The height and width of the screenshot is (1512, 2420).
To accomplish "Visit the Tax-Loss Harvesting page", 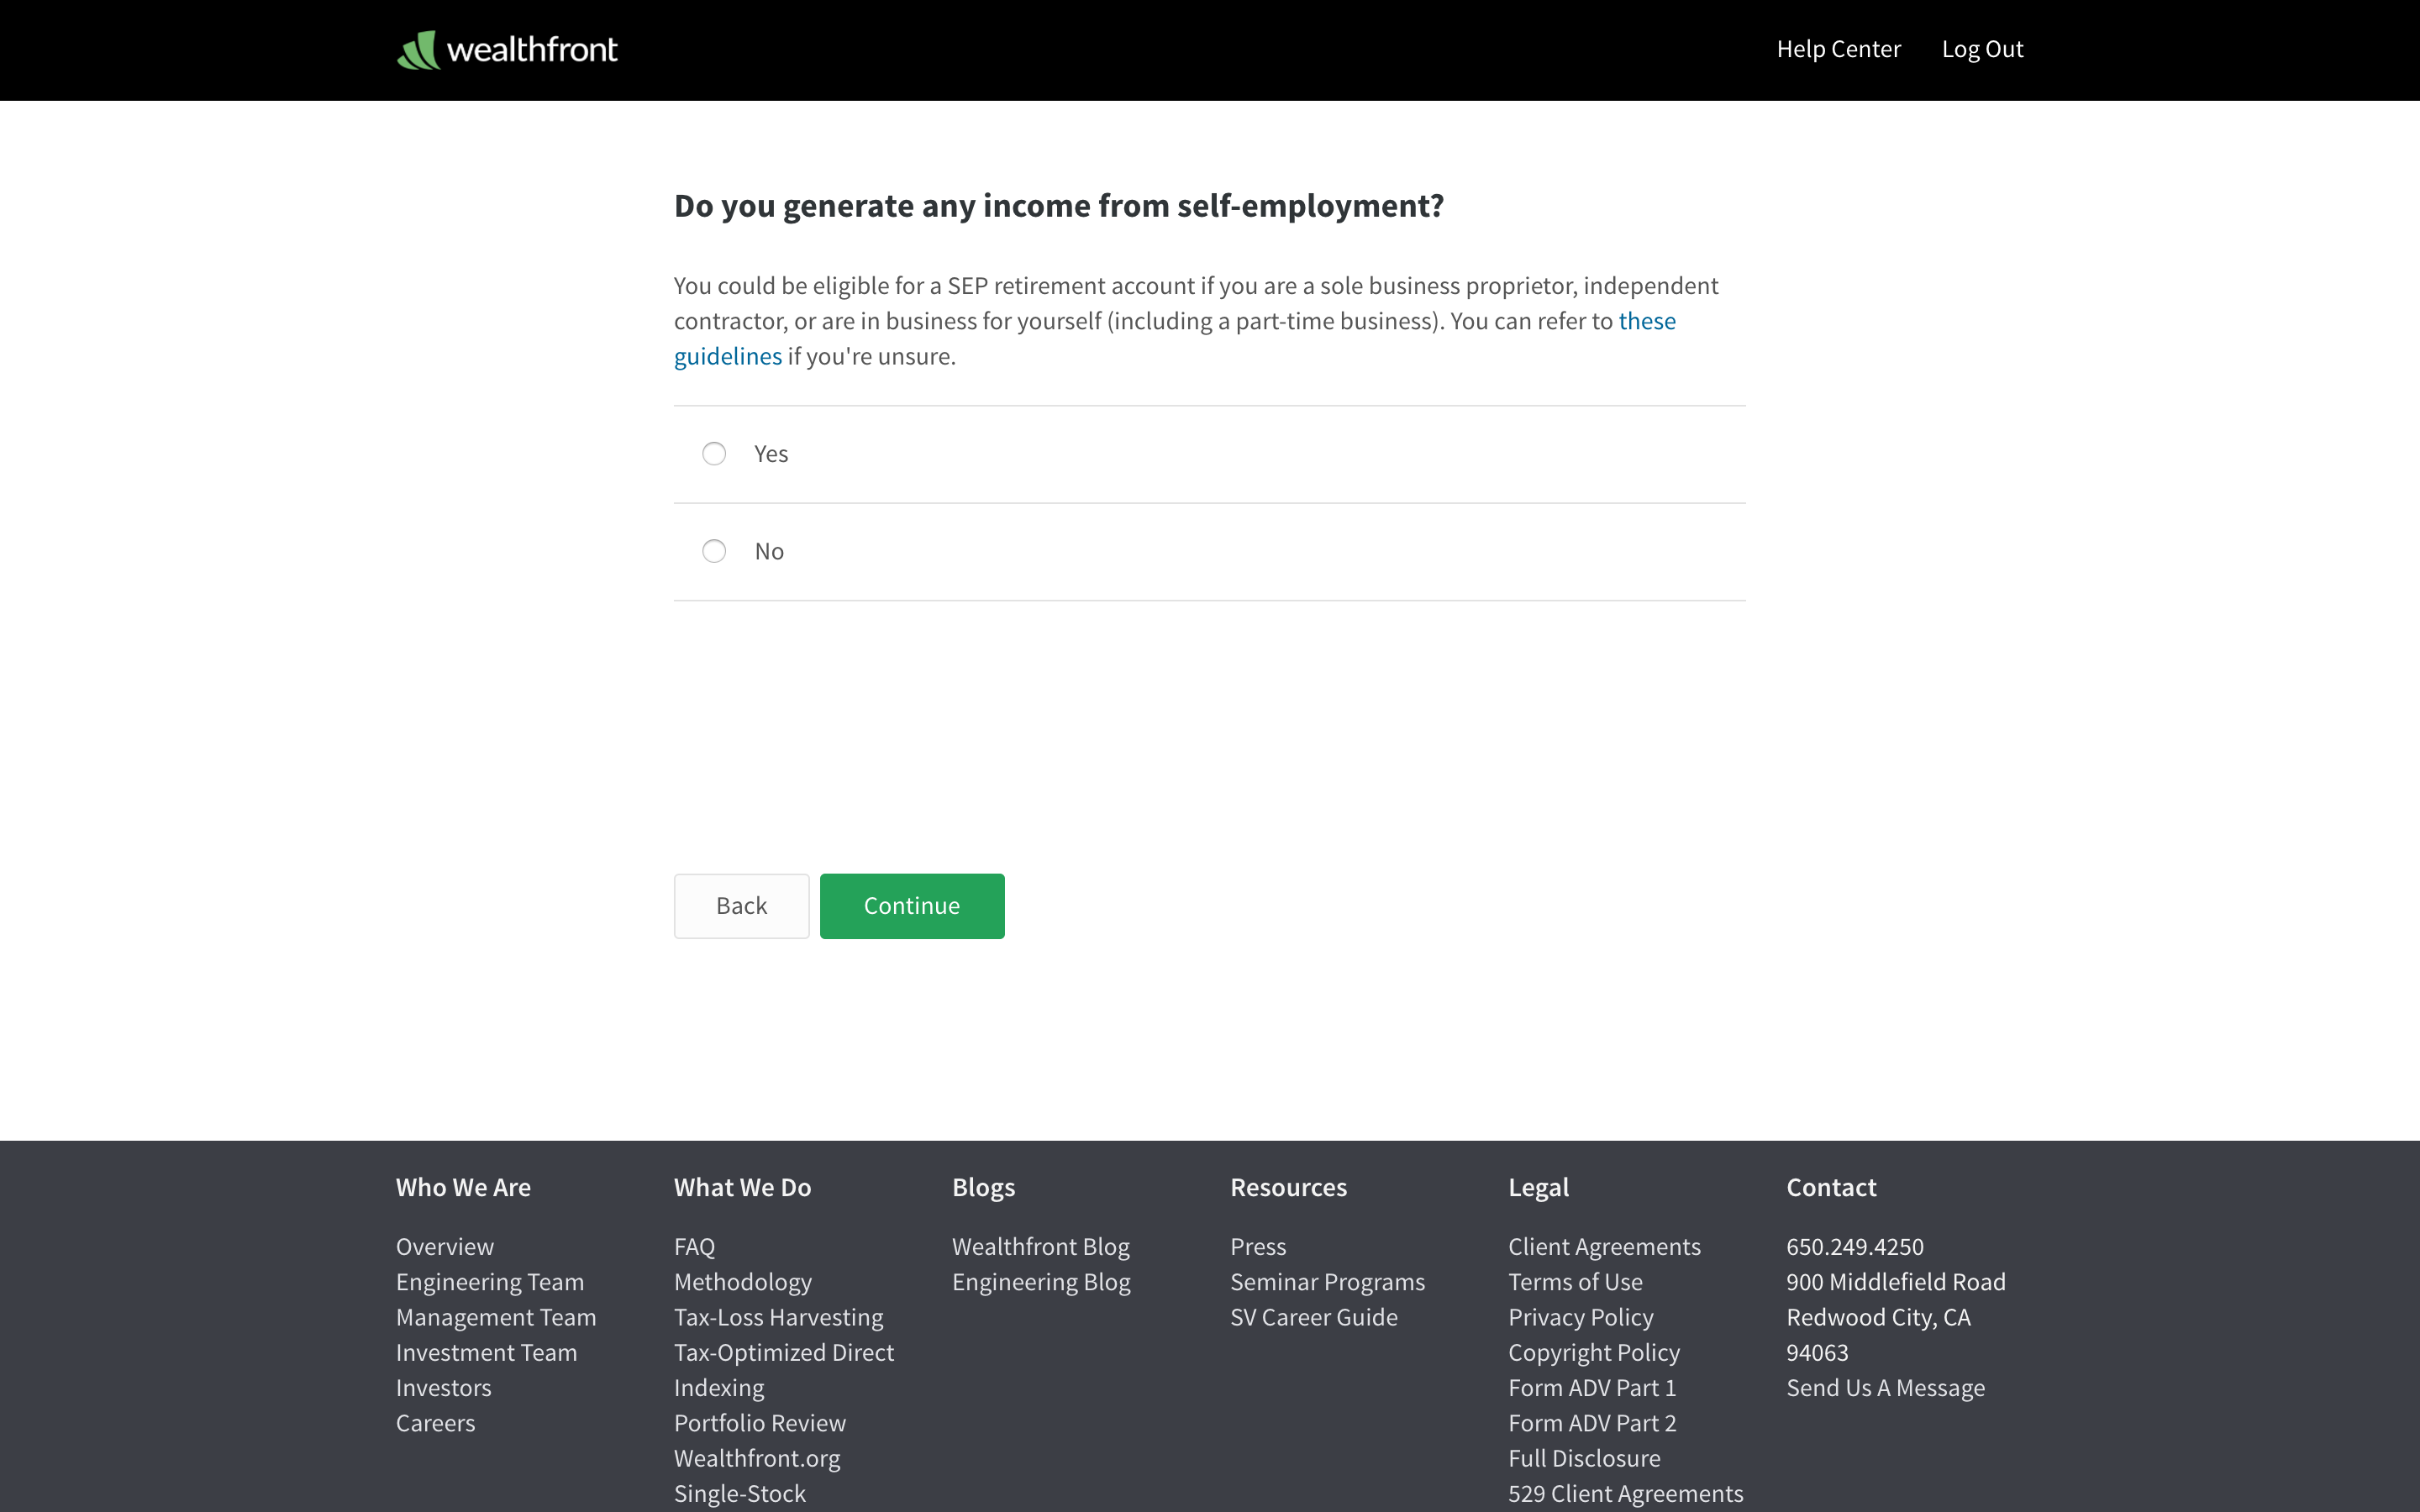I will click(x=778, y=1317).
